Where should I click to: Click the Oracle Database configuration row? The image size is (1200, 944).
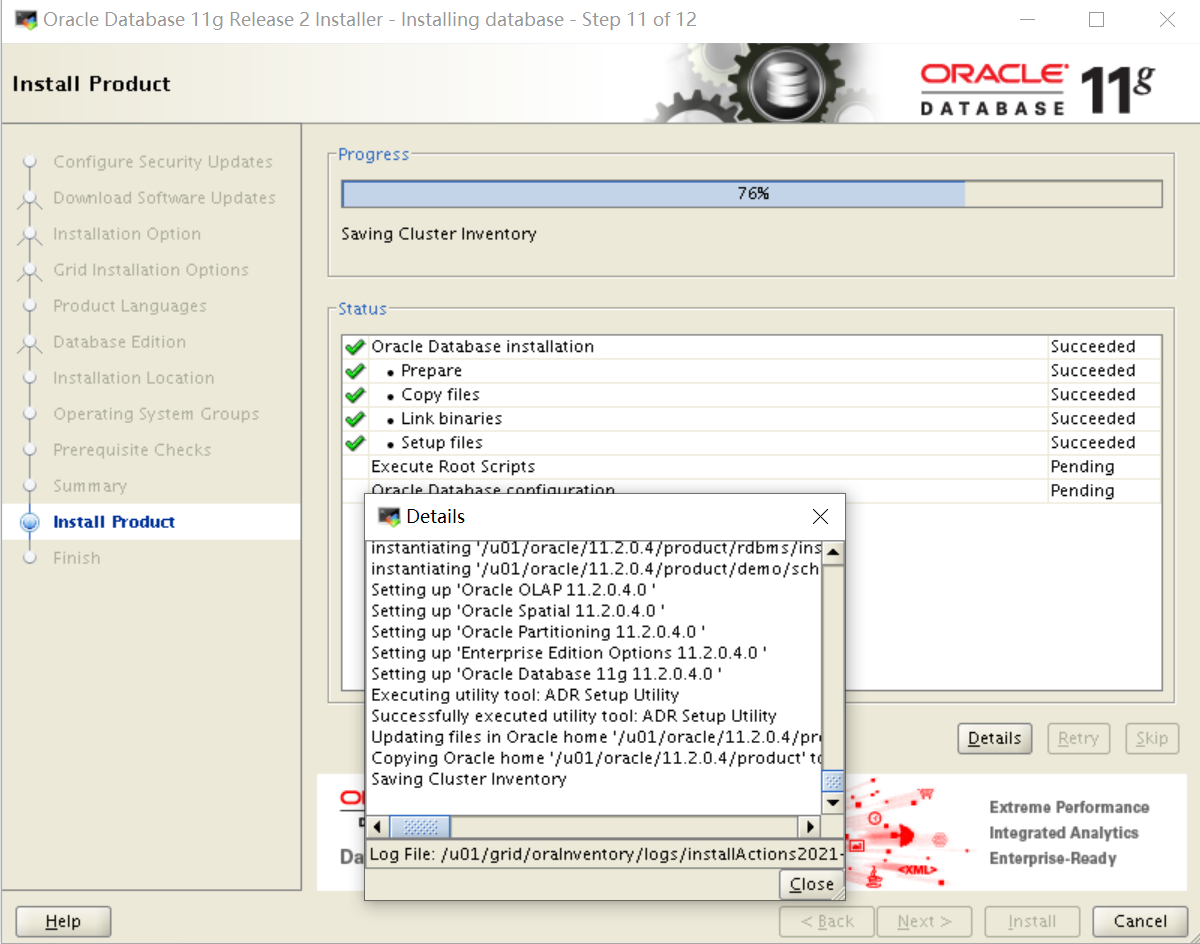(752, 490)
